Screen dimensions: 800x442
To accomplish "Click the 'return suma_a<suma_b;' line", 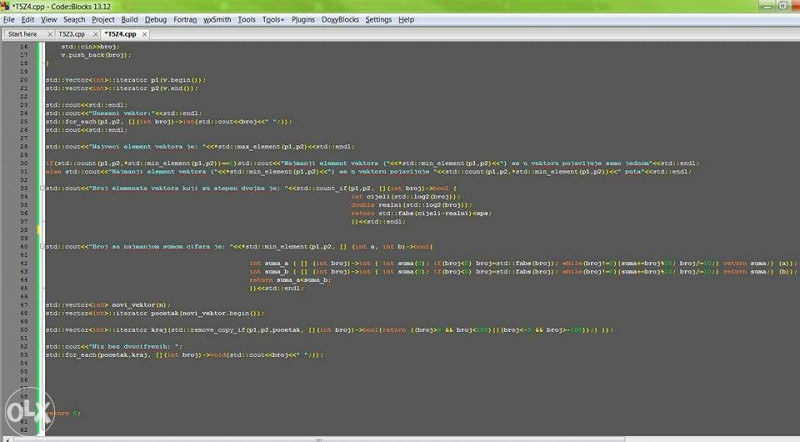I will click(290, 280).
